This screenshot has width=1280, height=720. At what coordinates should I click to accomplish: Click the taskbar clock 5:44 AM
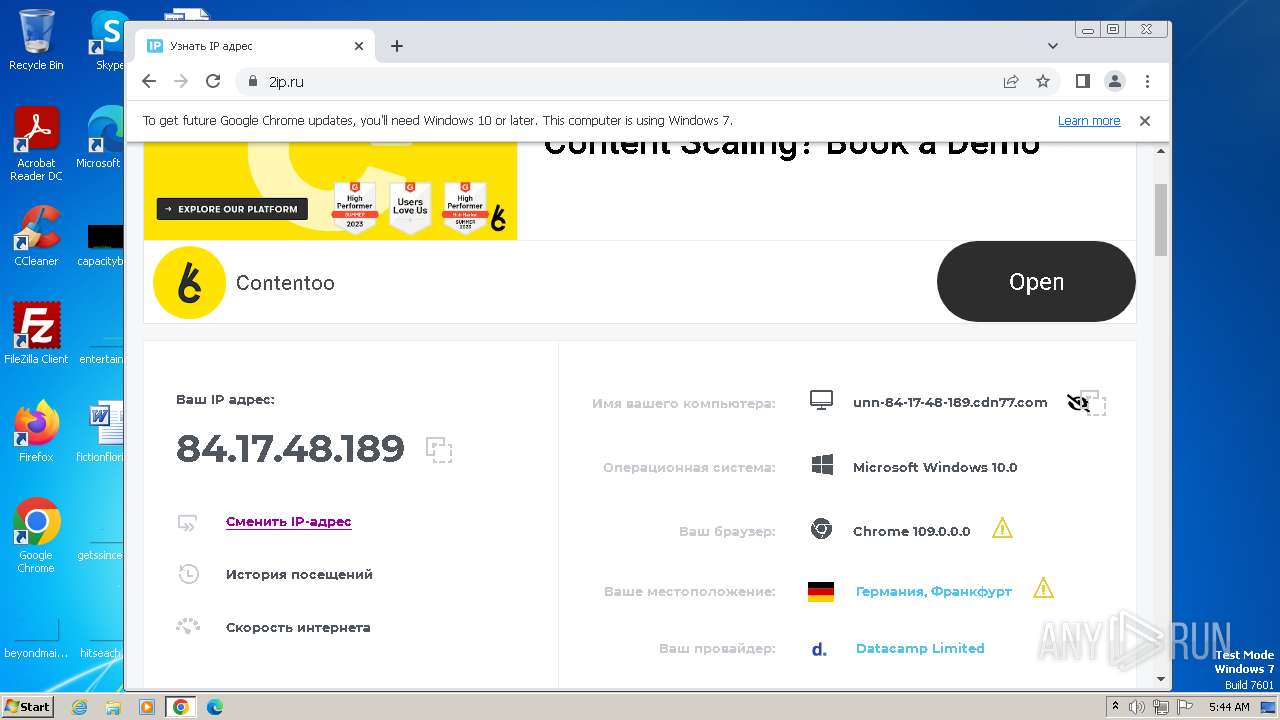tap(1229, 707)
